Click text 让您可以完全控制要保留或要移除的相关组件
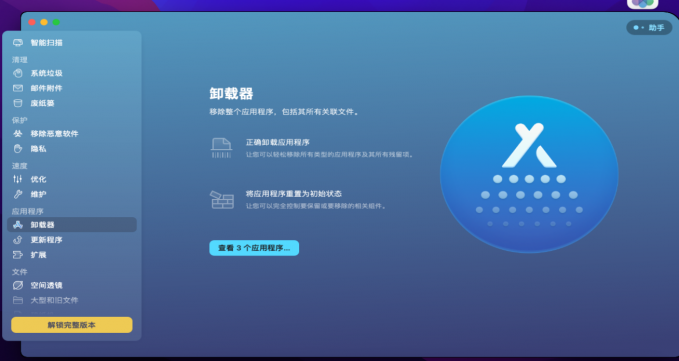 (x=316, y=206)
